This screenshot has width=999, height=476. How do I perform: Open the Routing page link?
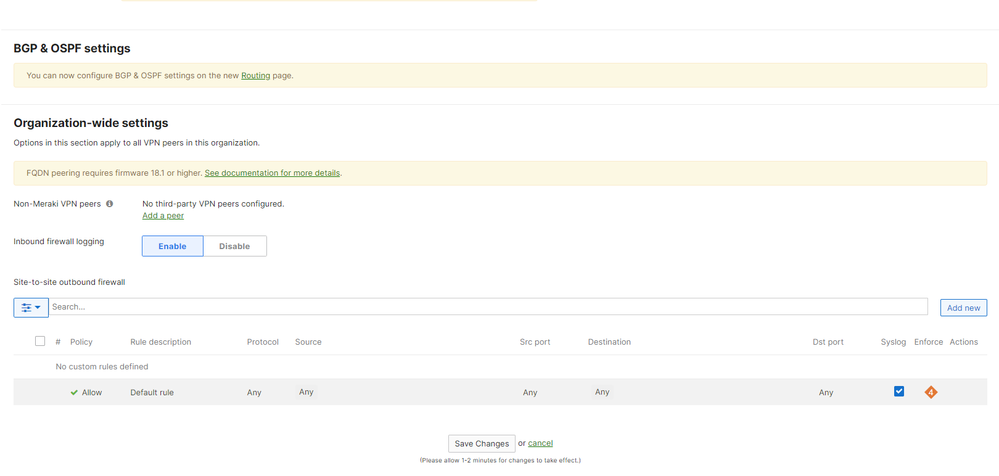255,76
